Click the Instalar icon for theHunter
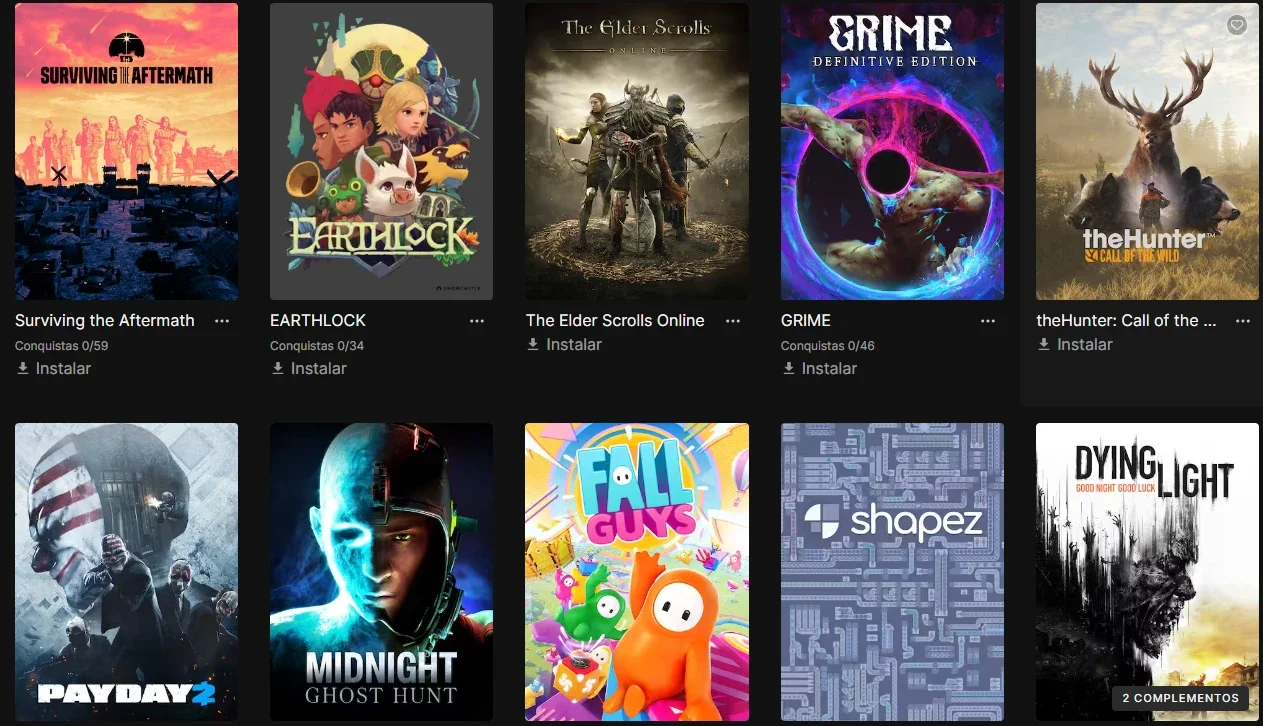The height and width of the screenshot is (726, 1263). (1044, 344)
